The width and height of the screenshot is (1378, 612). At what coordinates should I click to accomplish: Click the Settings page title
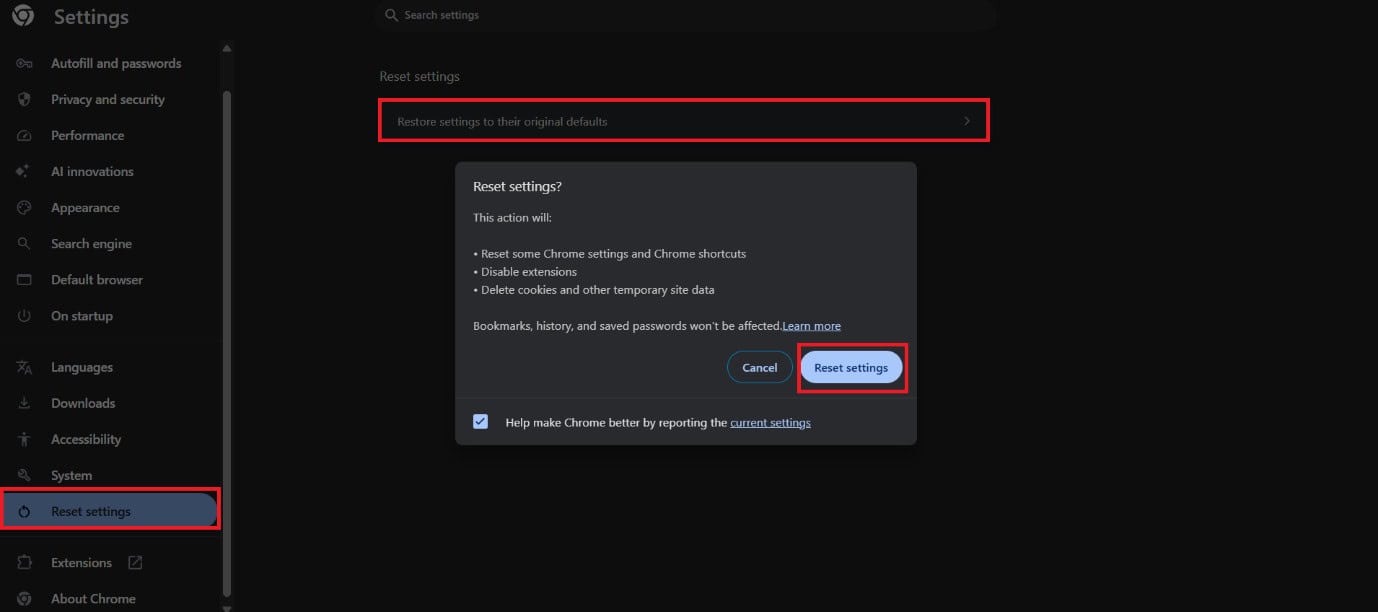click(91, 17)
